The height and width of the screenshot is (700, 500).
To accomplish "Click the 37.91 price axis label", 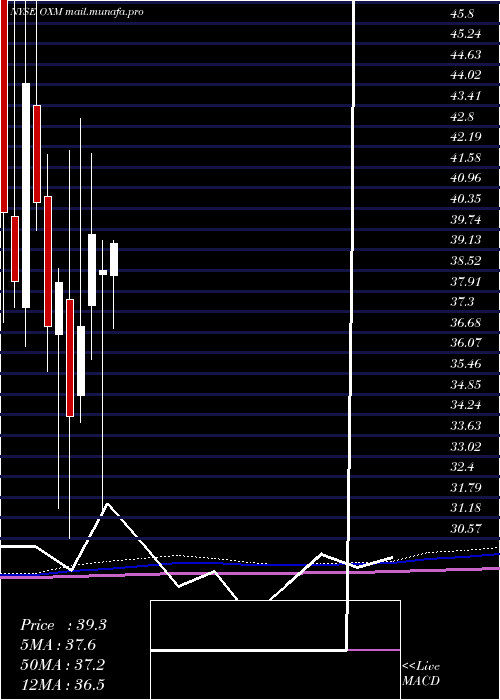I will [466, 281].
